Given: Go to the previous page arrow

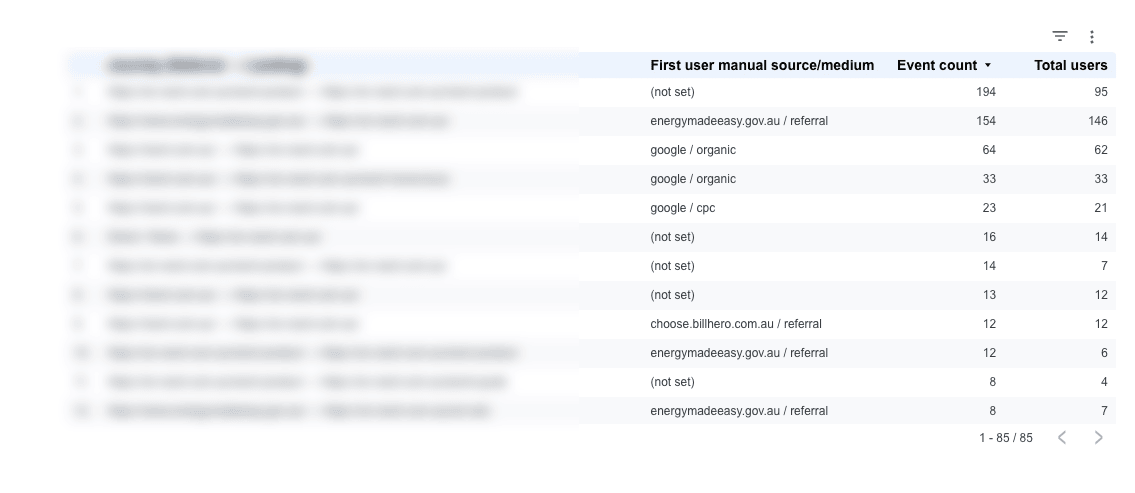Looking at the screenshot, I should pyautogui.click(x=1062, y=437).
